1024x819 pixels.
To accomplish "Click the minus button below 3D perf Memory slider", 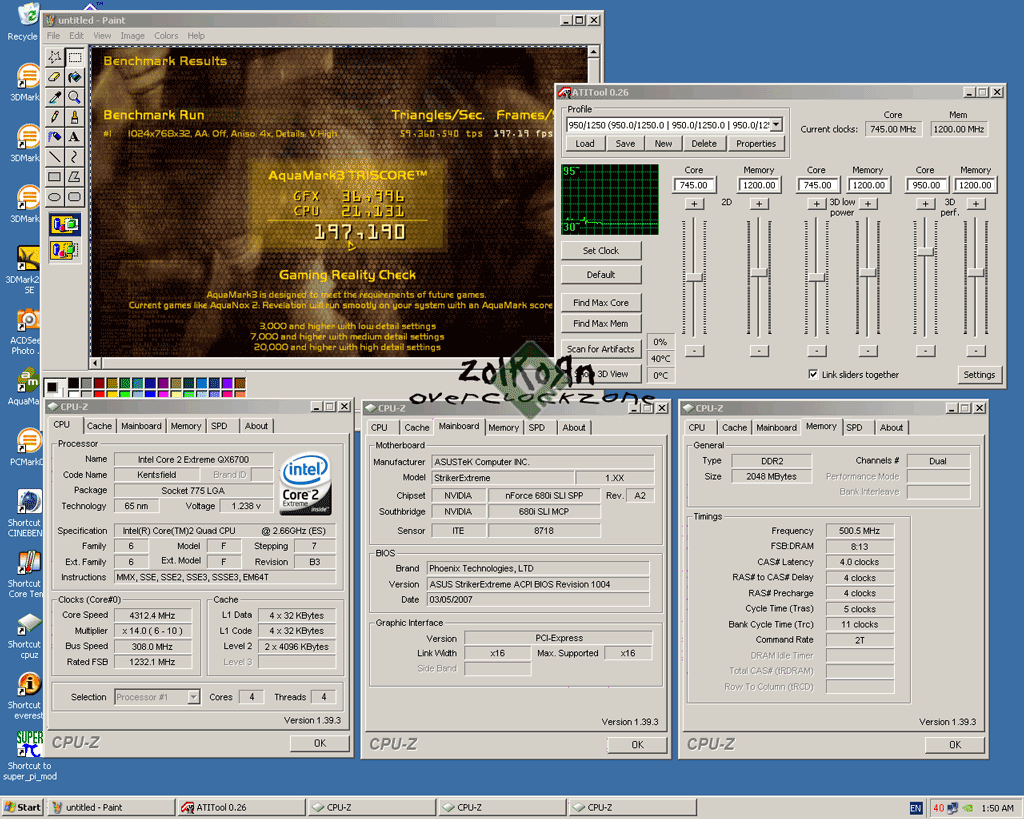I will click(x=976, y=351).
